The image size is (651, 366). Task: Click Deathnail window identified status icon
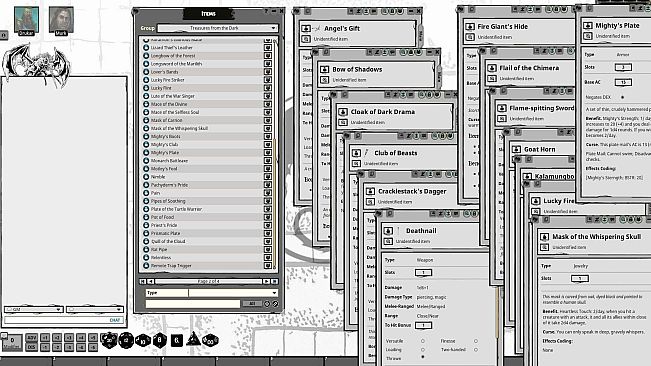point(388,242)
